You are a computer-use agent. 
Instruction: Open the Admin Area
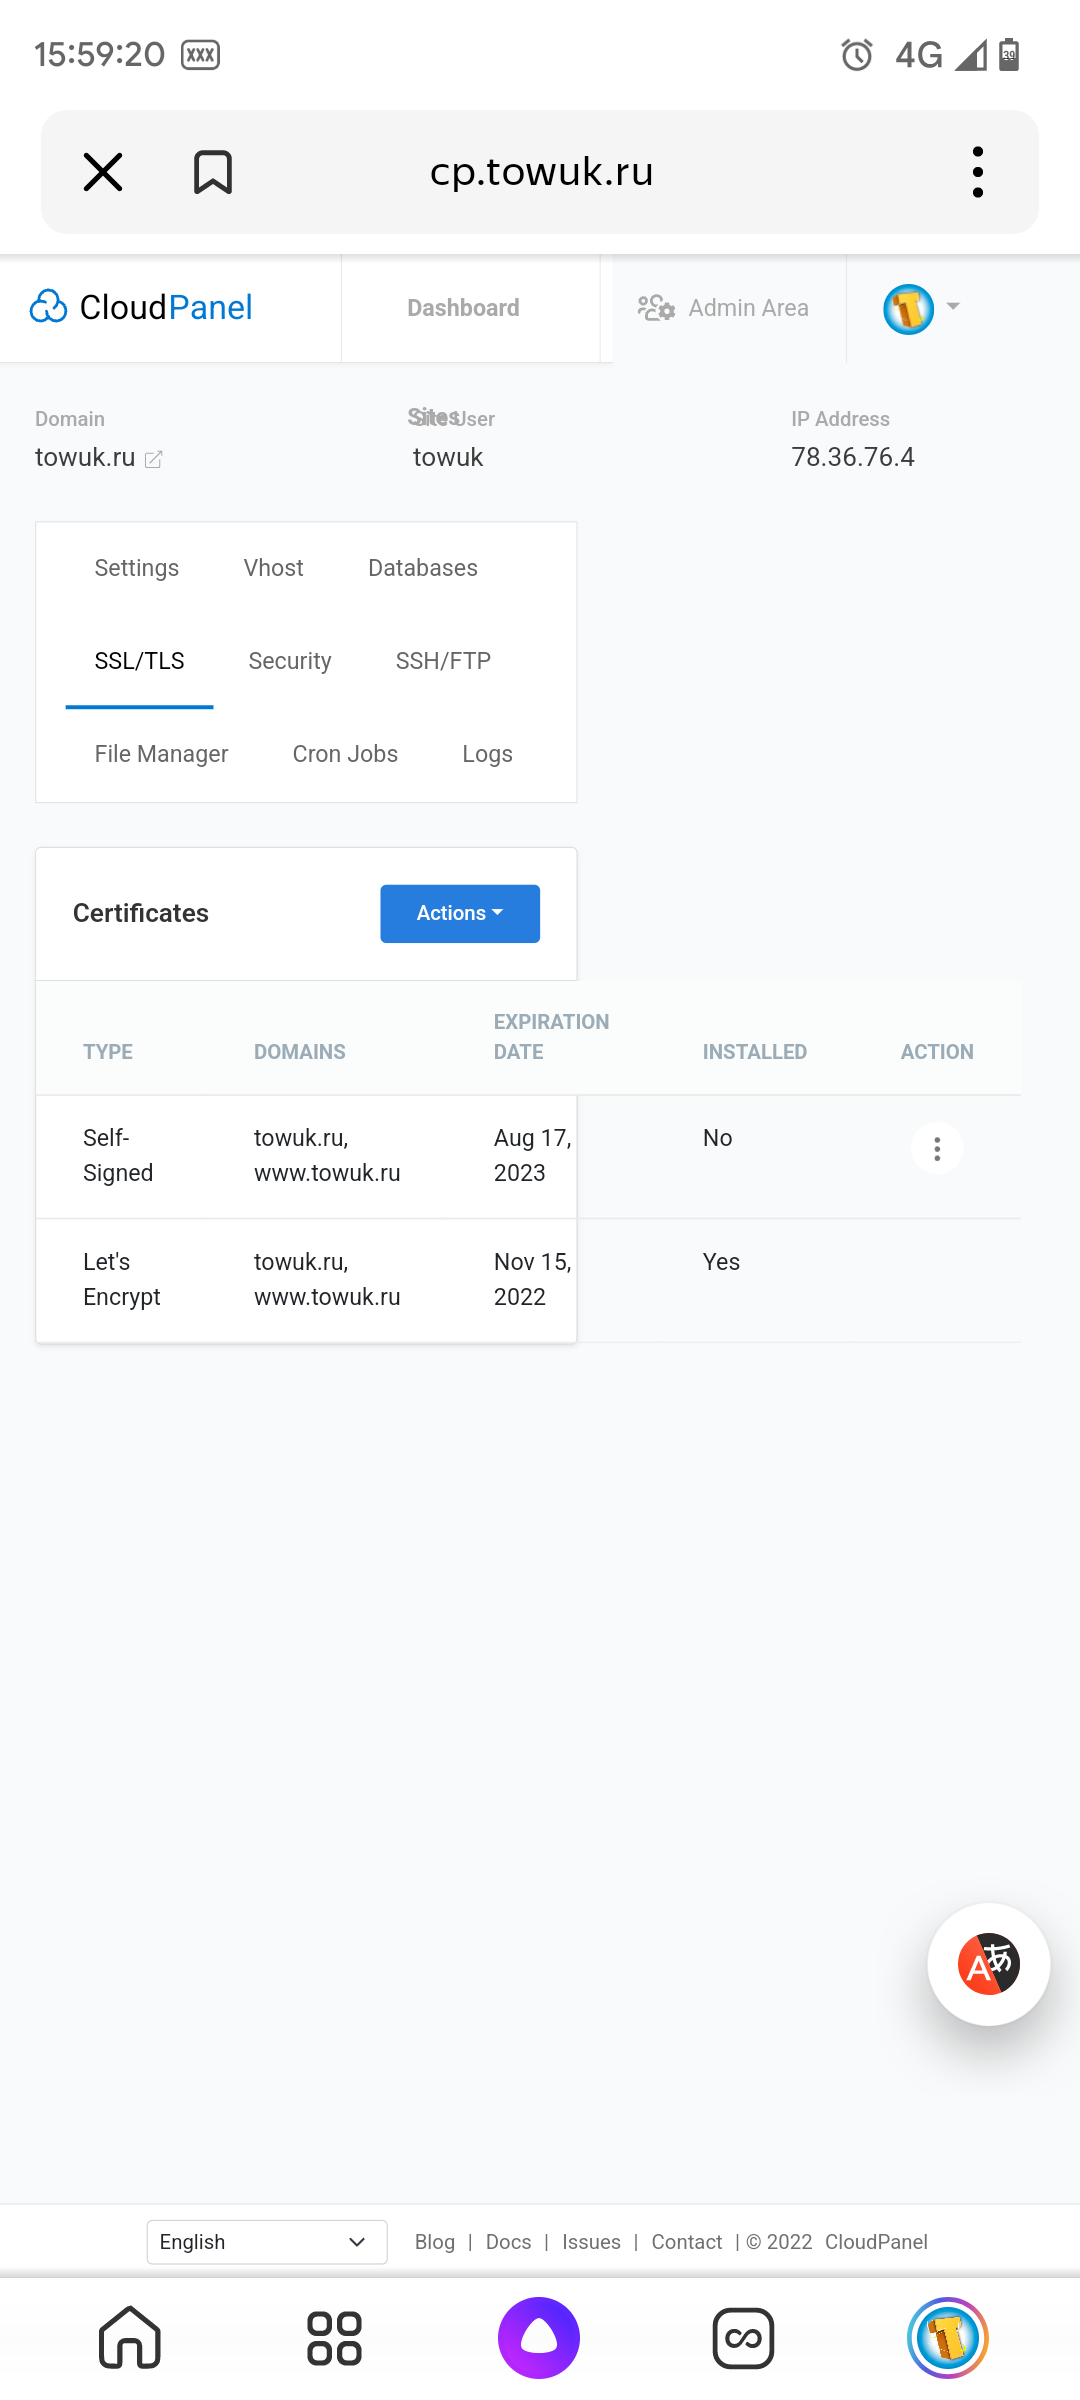pyautogui.click(x=725, y=307)
